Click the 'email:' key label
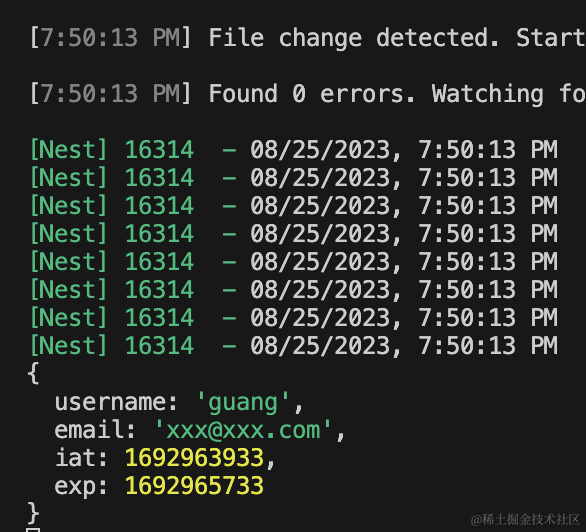586x532 pixels. tap(95, 430)
